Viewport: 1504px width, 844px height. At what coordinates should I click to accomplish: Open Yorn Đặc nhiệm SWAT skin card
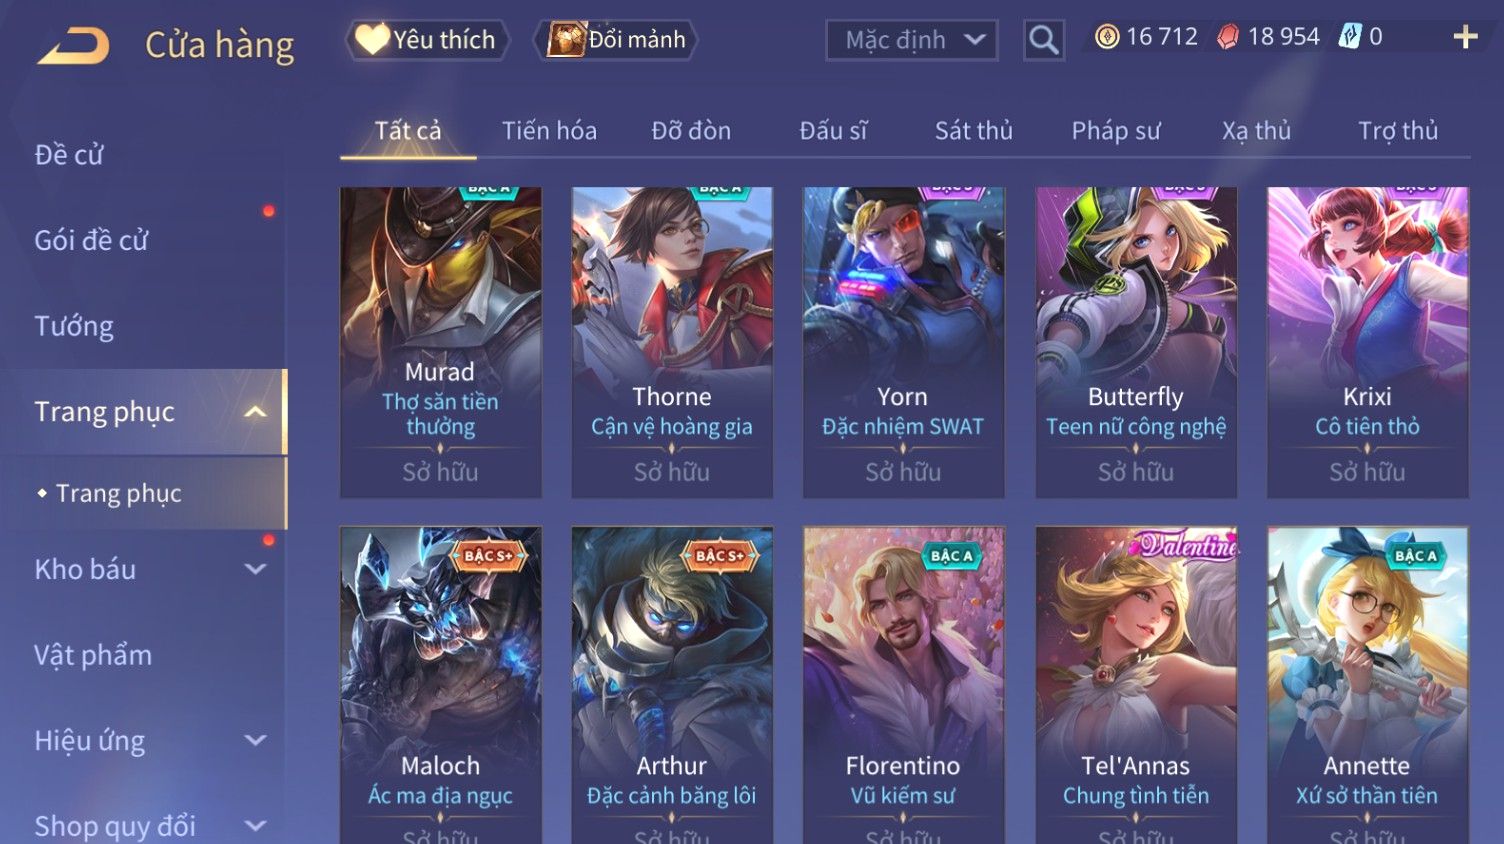[903, 342]
